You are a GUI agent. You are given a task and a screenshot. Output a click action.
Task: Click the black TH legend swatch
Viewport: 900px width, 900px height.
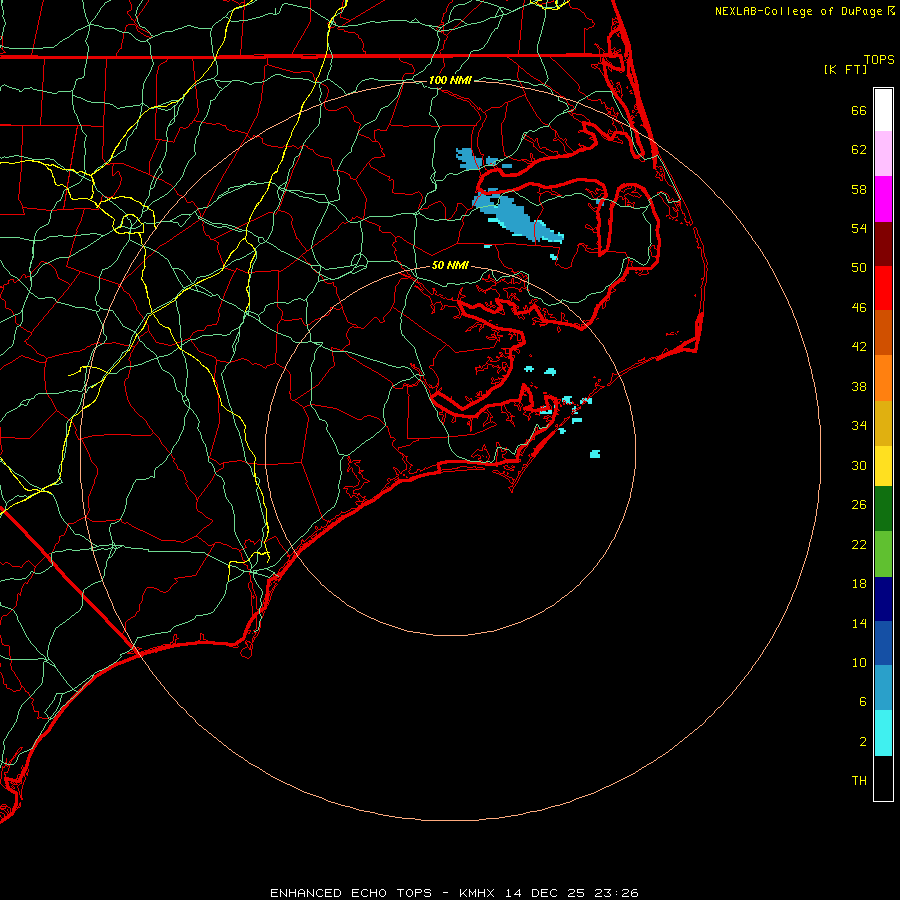tap(883, 778)
